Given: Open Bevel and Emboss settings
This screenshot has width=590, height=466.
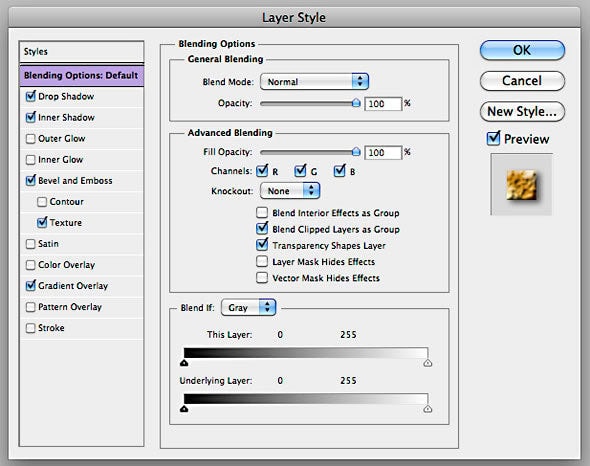Looking at the screenshot, I should click(75, 181).
